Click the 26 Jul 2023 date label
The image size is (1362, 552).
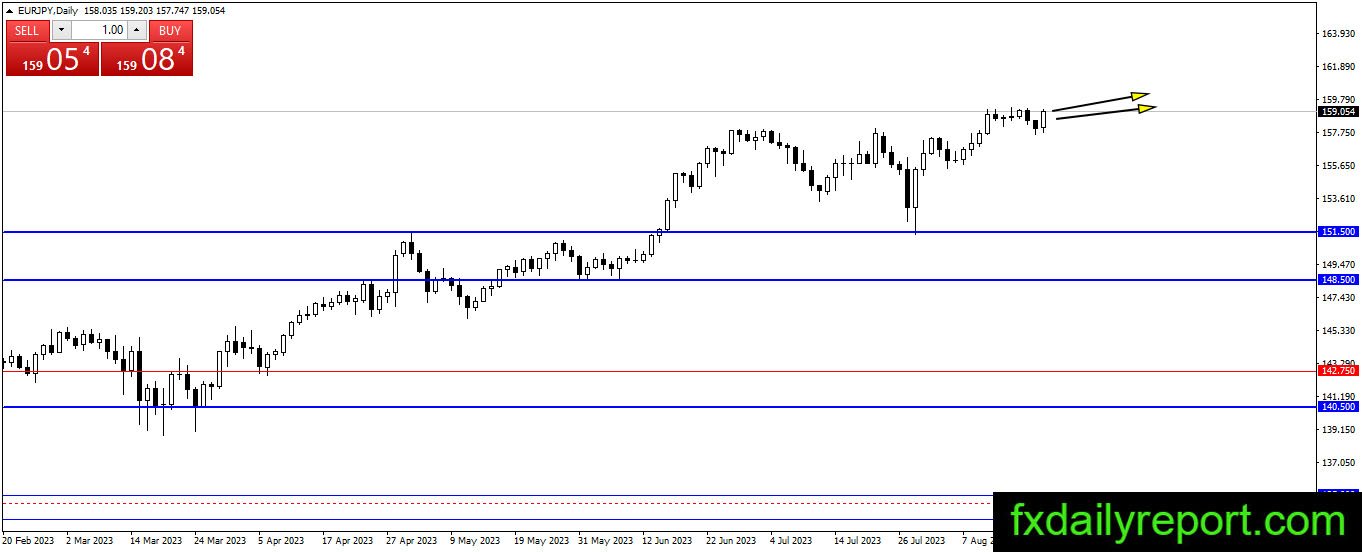pyautogui.click(x=921, y=541)
